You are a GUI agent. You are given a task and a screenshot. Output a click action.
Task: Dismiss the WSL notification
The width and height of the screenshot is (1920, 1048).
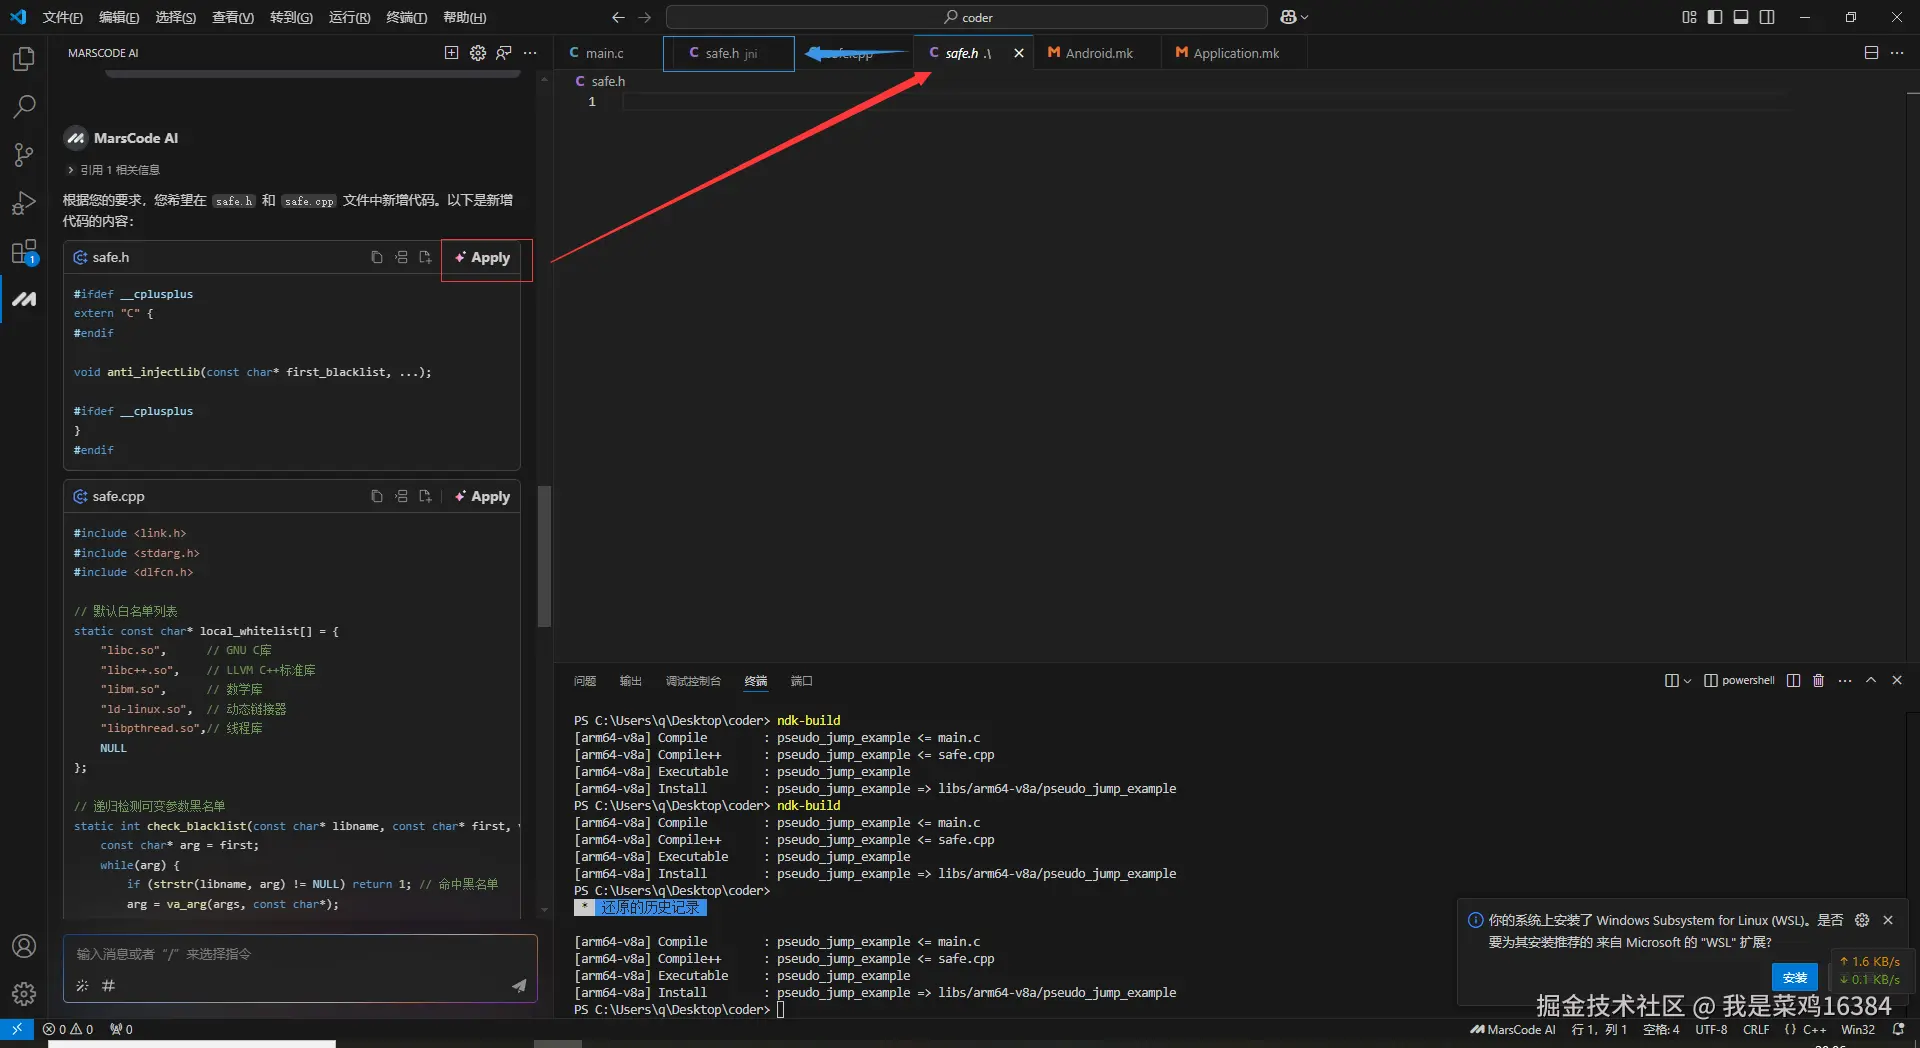tap(1888, 920)
